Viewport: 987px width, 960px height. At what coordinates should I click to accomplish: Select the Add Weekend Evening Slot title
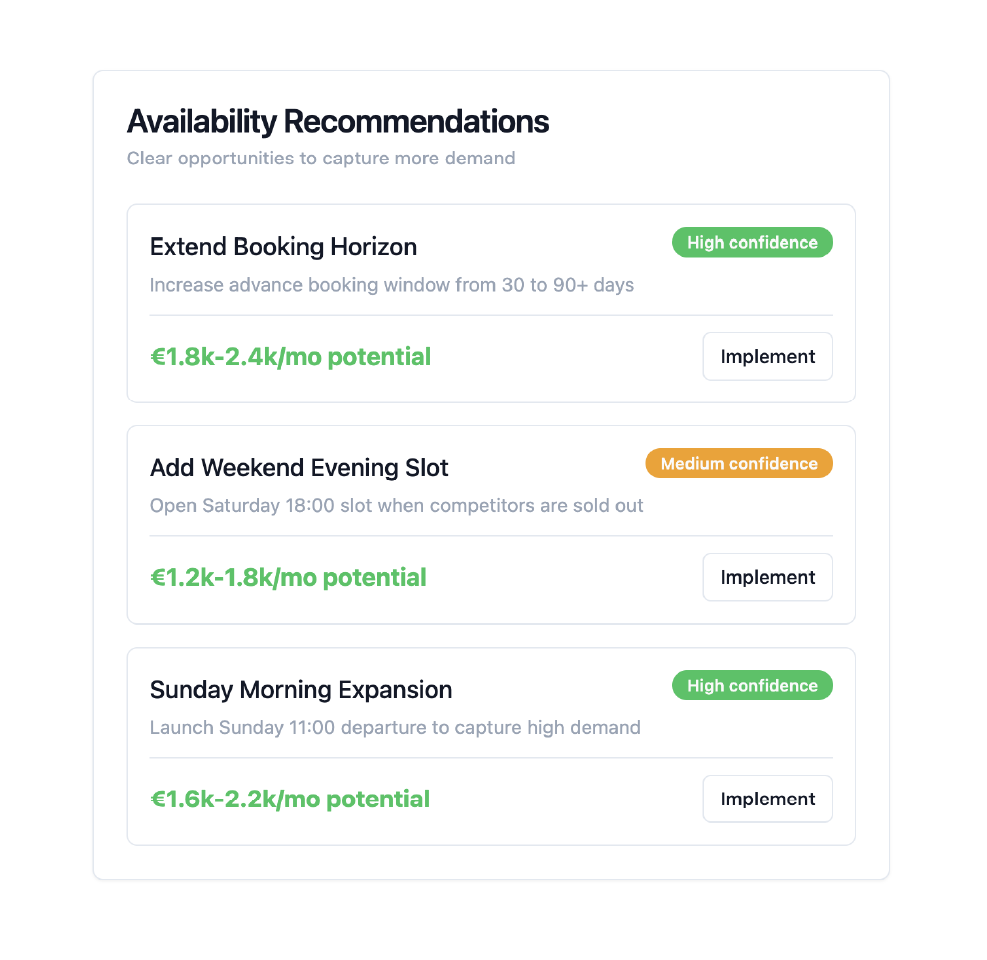(299, 468)
